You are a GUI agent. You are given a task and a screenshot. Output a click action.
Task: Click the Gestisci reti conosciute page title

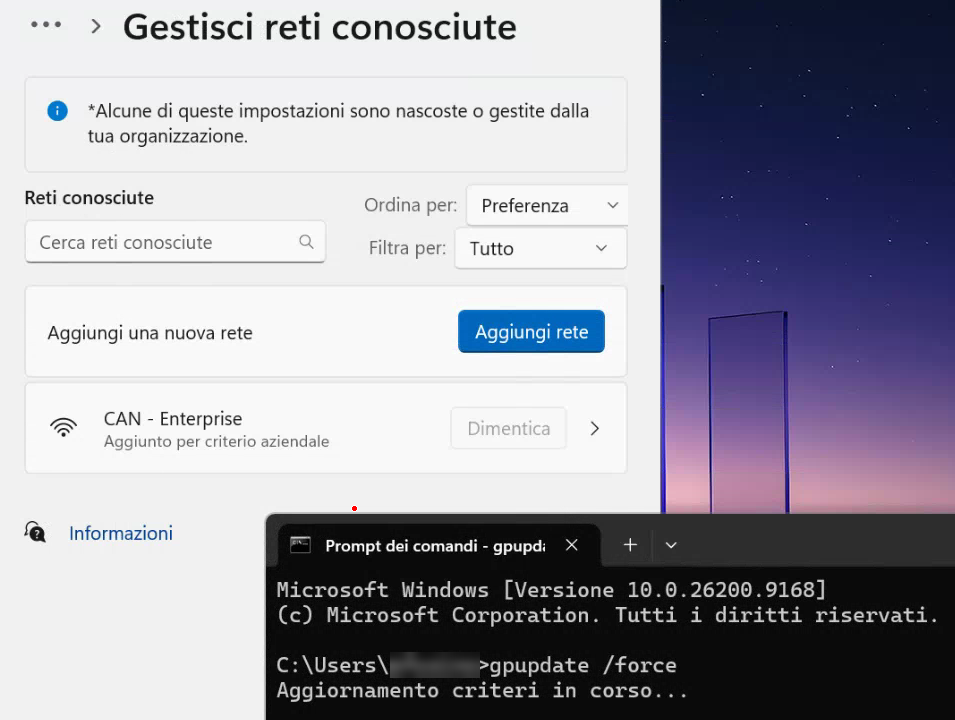pyautogui.click(x=320, y=27)
